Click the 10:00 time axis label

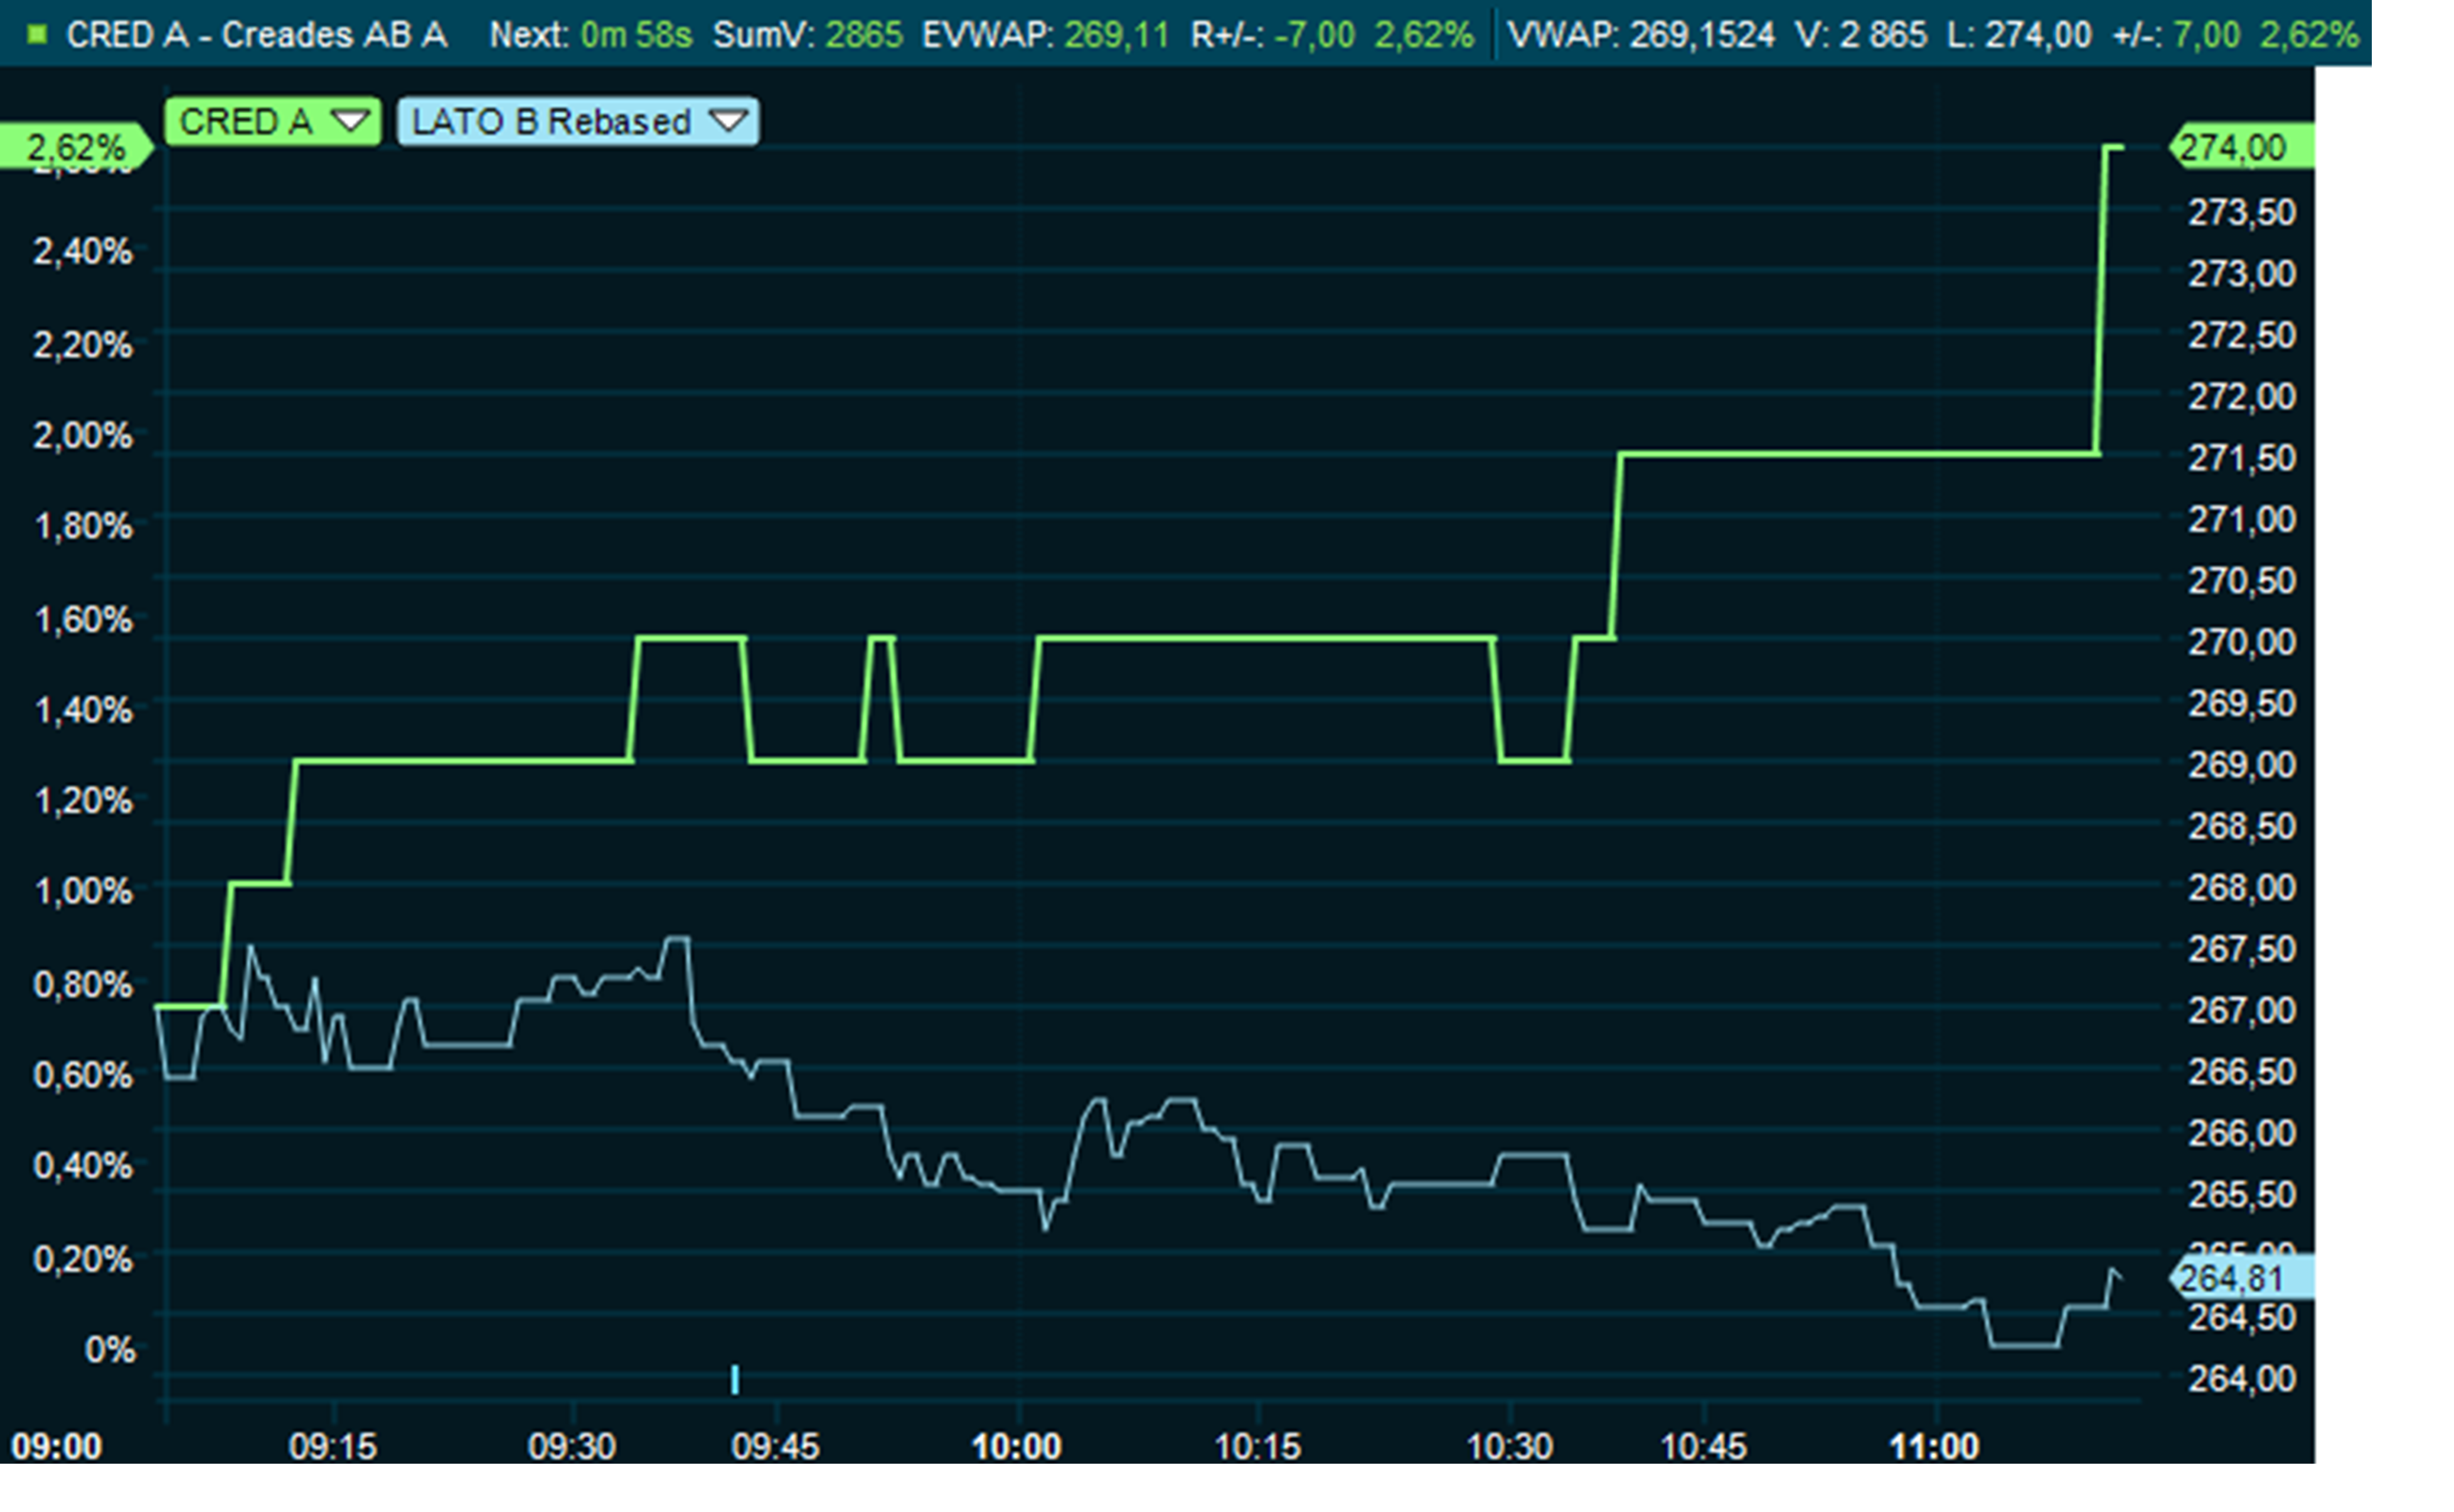(x=1016, y=1446)
